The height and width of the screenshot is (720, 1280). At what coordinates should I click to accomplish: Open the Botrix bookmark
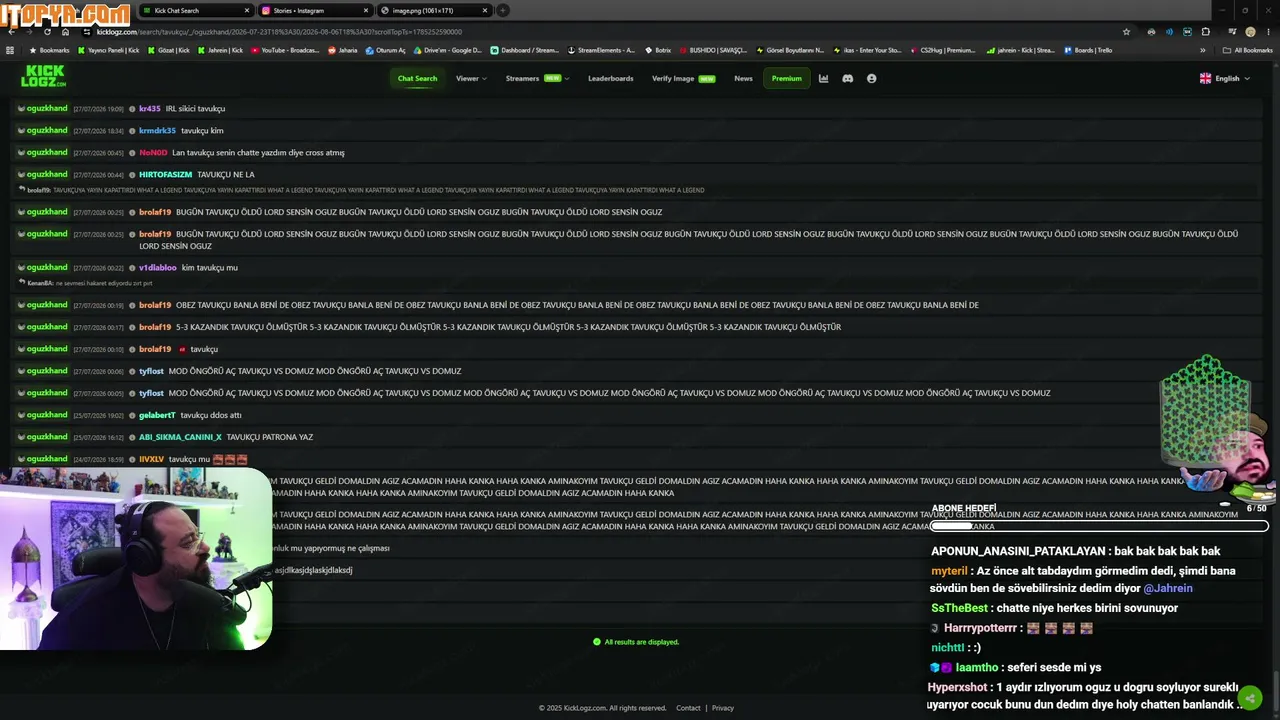(658, 50)
